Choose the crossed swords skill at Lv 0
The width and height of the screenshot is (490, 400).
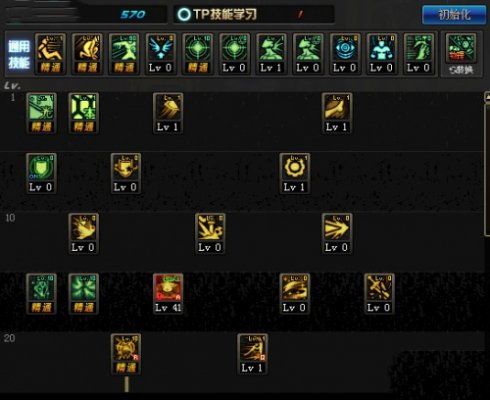click(x=379, y=294)
